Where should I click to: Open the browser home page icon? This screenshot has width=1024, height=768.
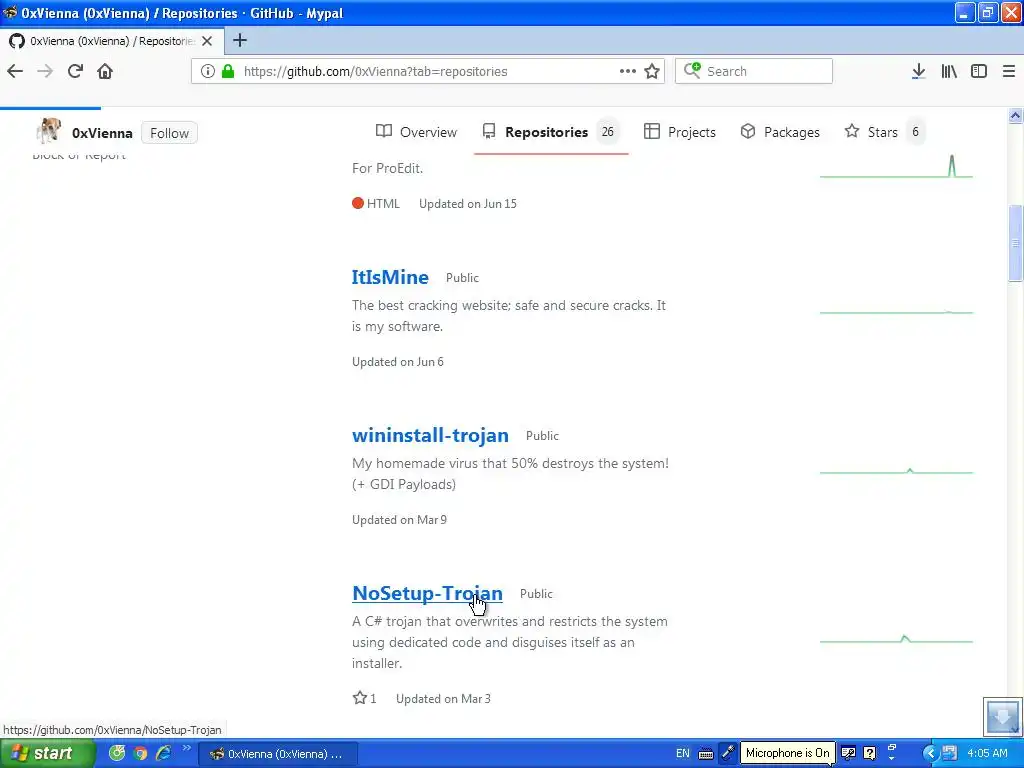pyautogui.click(x=105, y=71)
